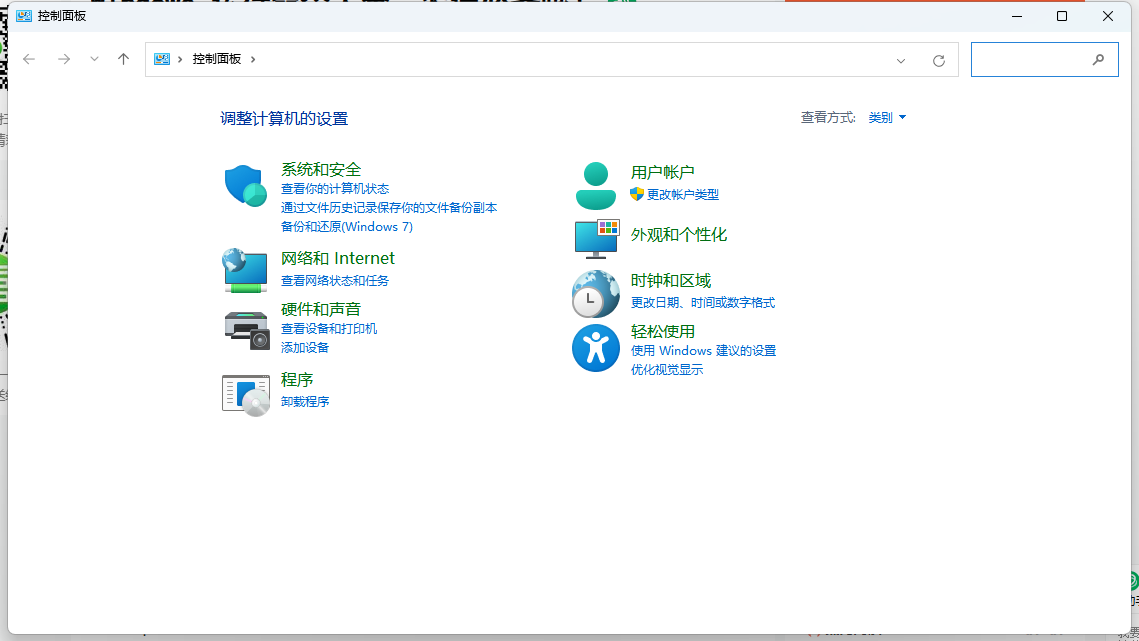Focus the Control Panel search box
Screen dimensions: 1139x641
[1045, 60]
